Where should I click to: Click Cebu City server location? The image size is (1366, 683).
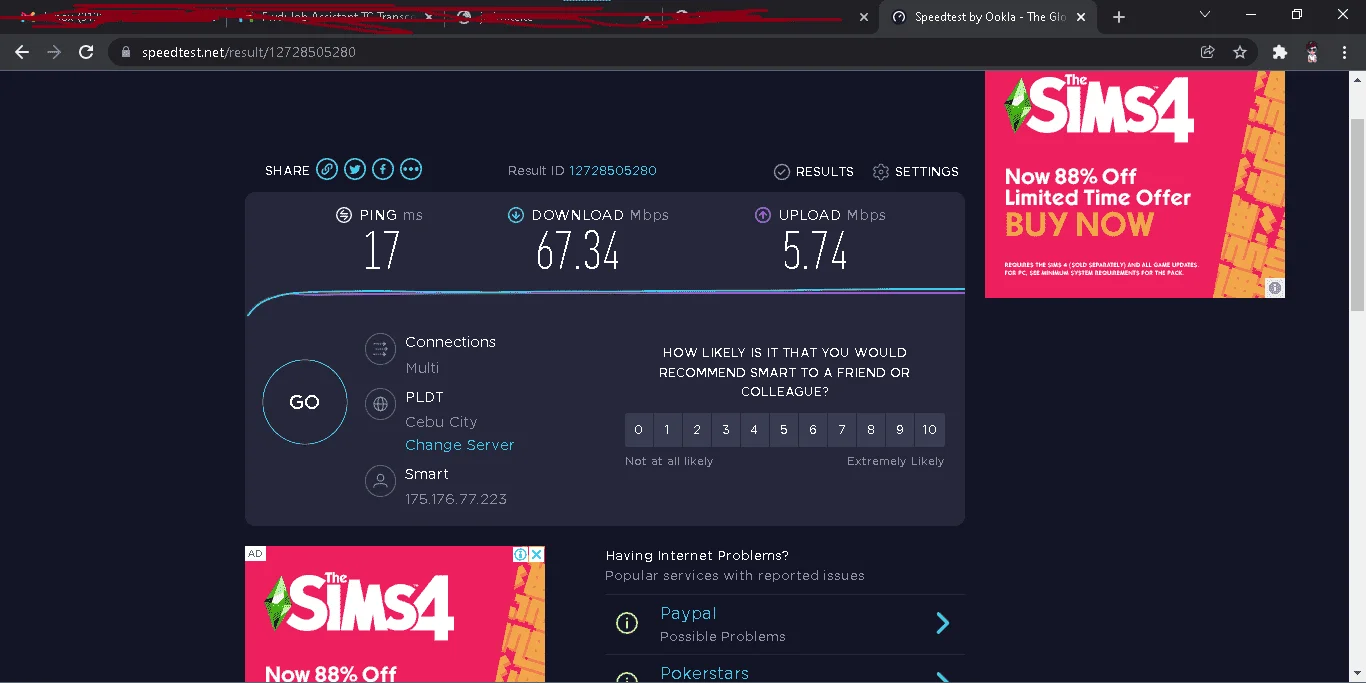tap(441, 422)
